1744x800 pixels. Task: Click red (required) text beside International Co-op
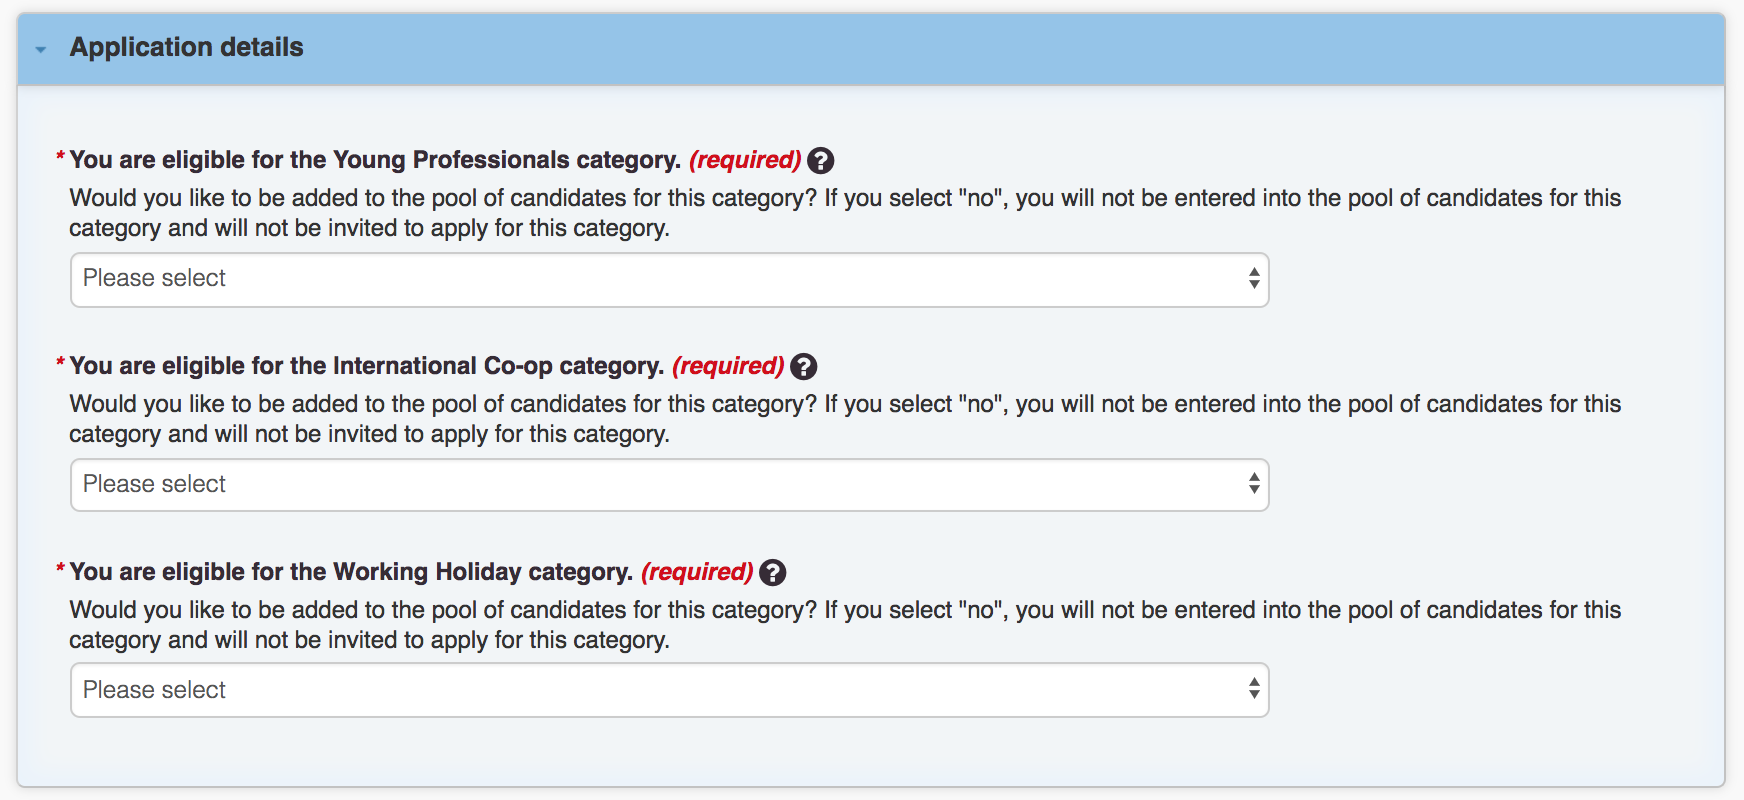point(728,366)
